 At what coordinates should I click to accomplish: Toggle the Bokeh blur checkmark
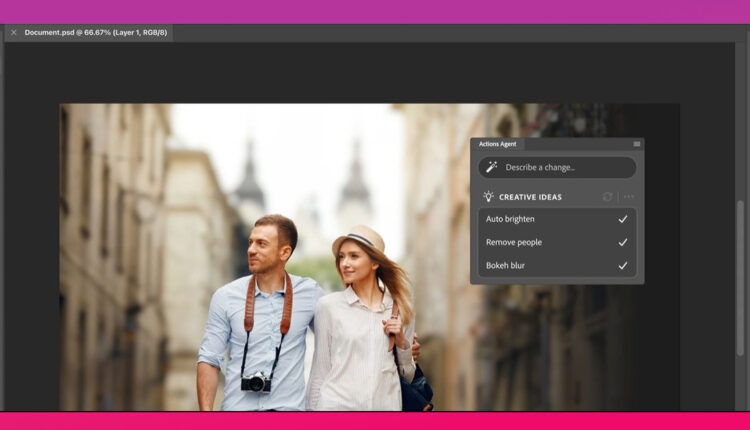[x=622, y=265]
